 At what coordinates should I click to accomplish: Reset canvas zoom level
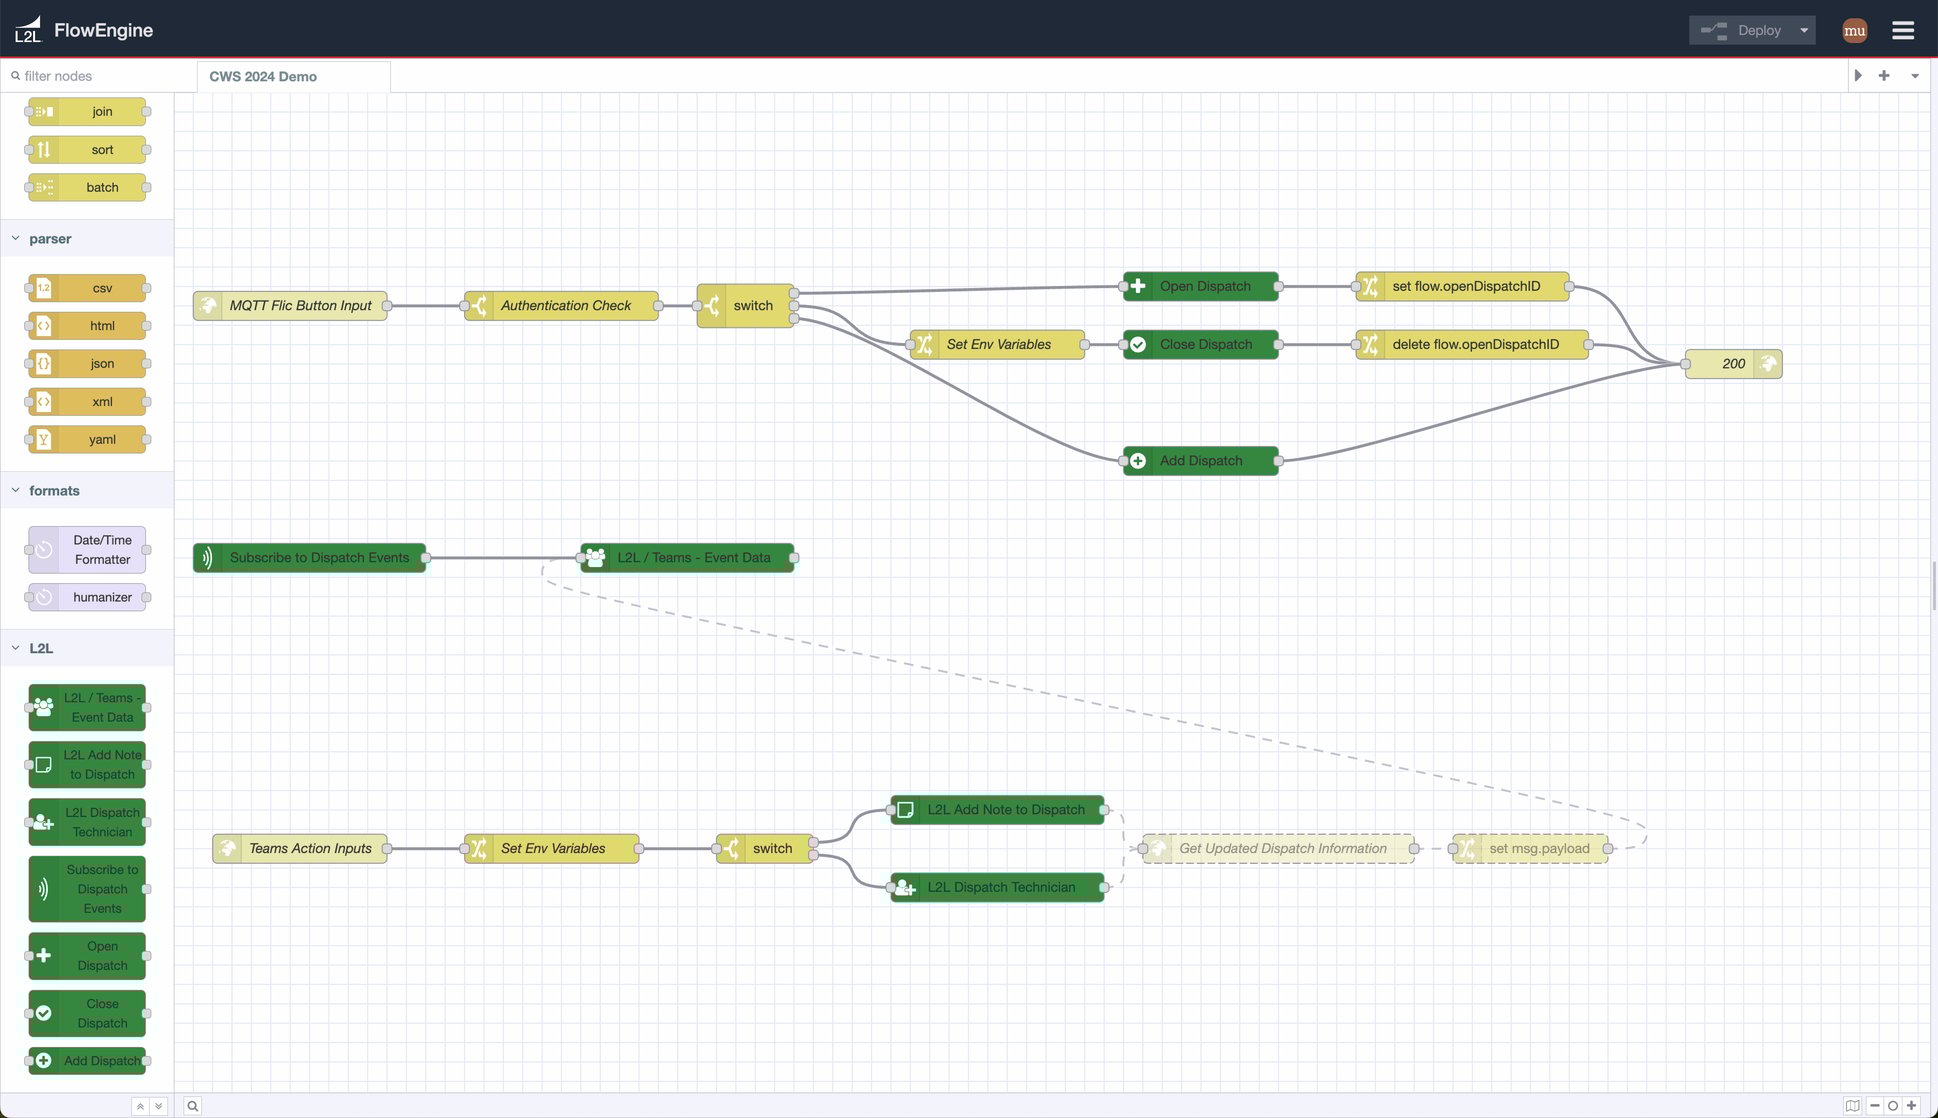1892,1105
